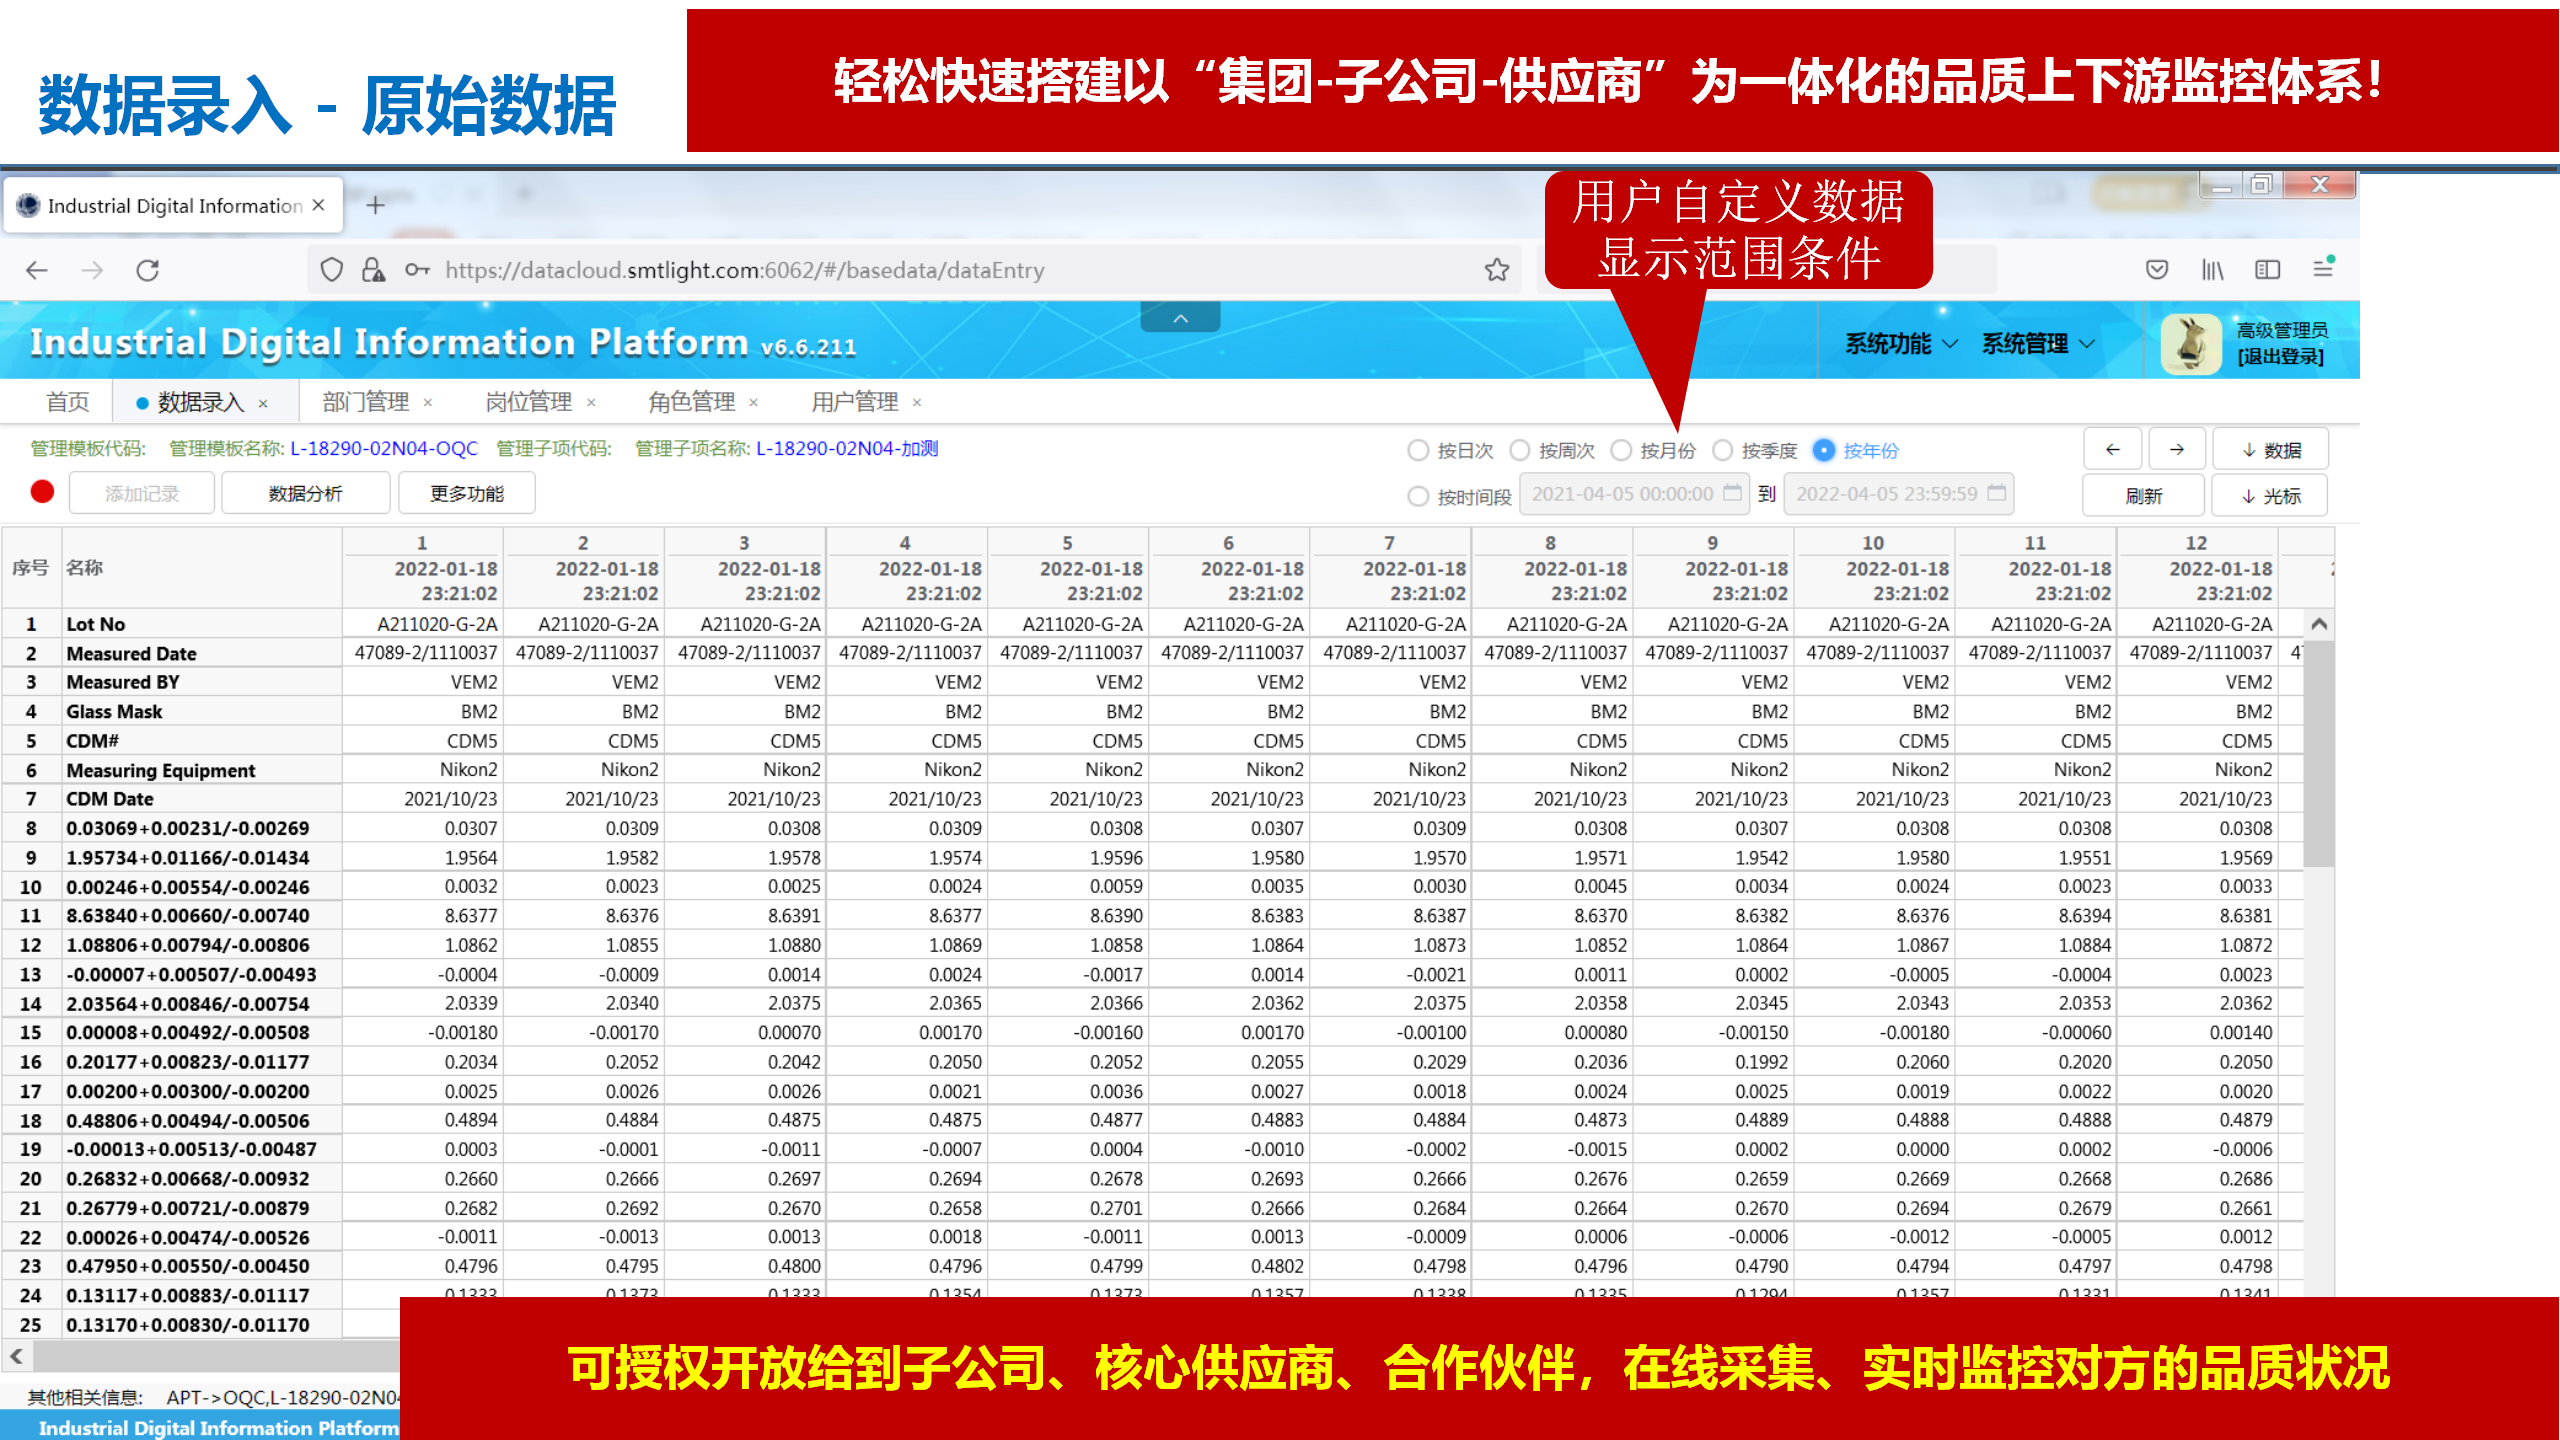Toggle the browser sidebar icon
This screenshot has height=1440, width=2560.
click(2267, 270)
